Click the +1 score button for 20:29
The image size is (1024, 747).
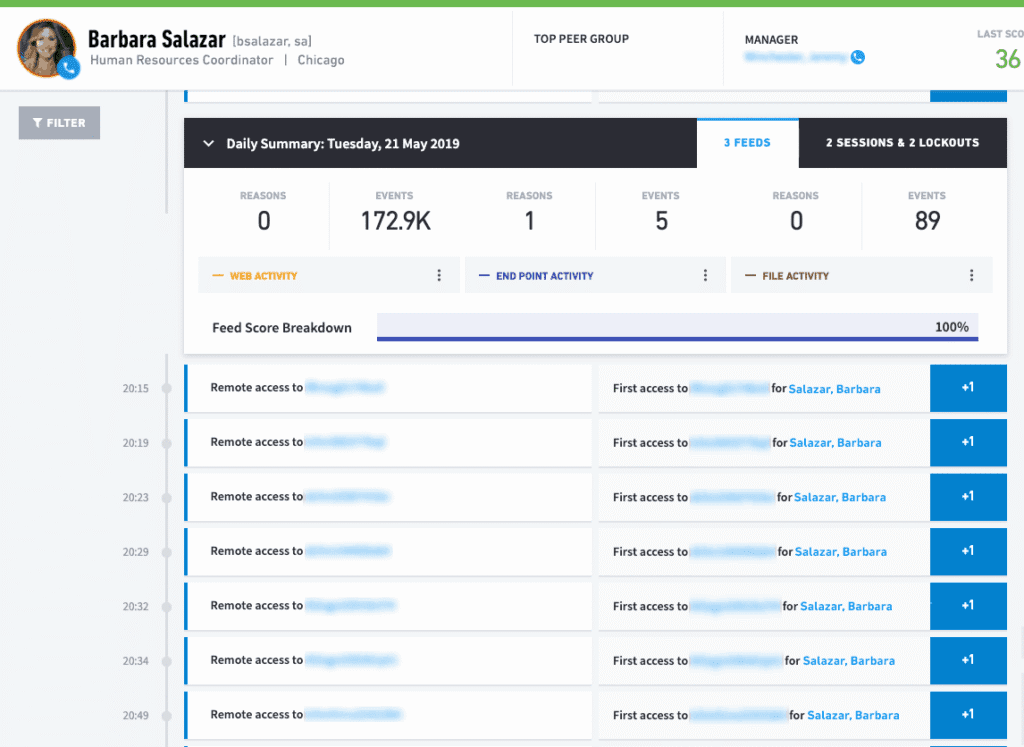[968, 551]
